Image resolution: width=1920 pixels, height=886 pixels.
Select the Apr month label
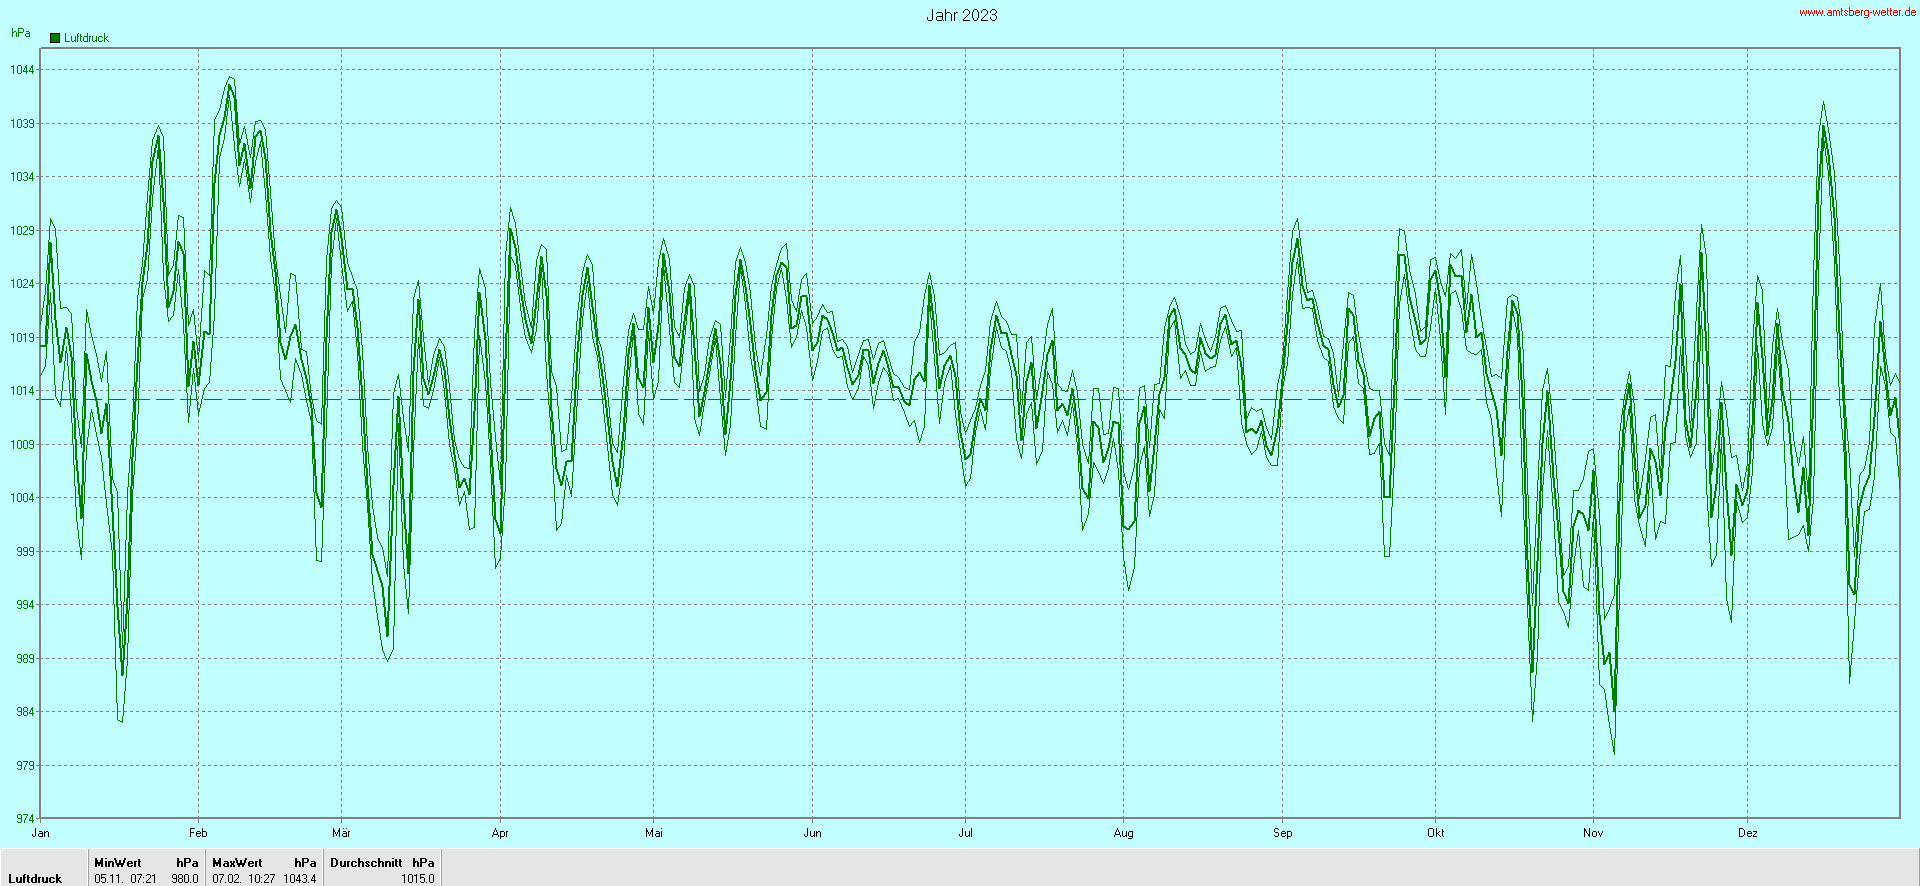500,833
